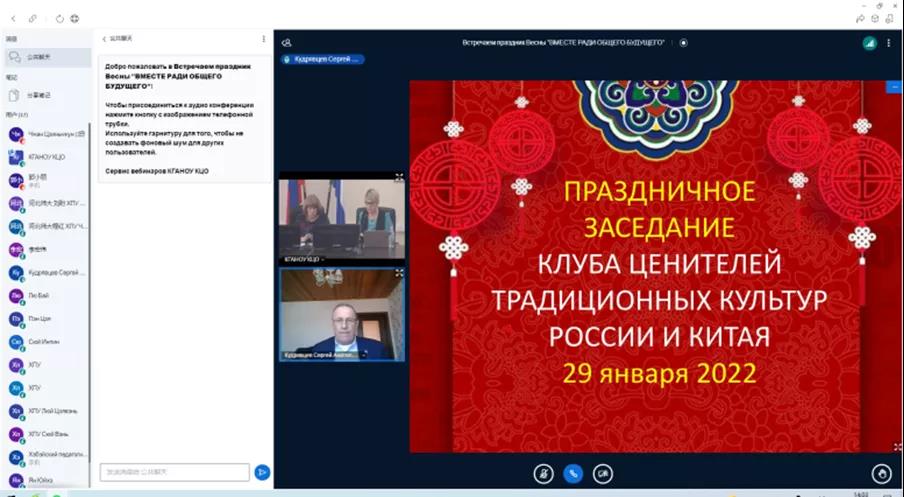Open the meeting options three-dot menu
Image resolution: width=904 pixels, height=497 pixels.
889,43
